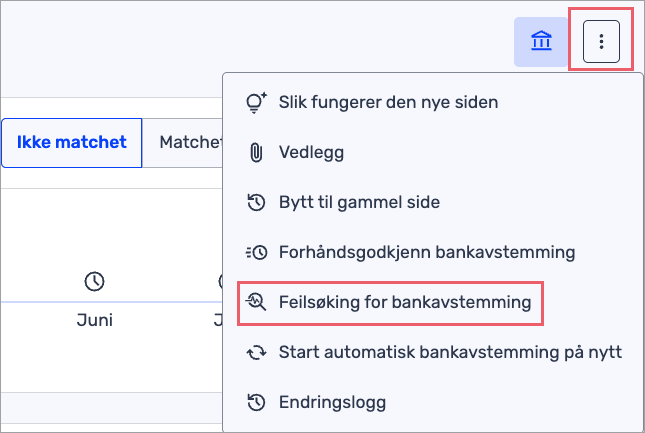Switch to the Ikke matchet tab

point(72,142)
